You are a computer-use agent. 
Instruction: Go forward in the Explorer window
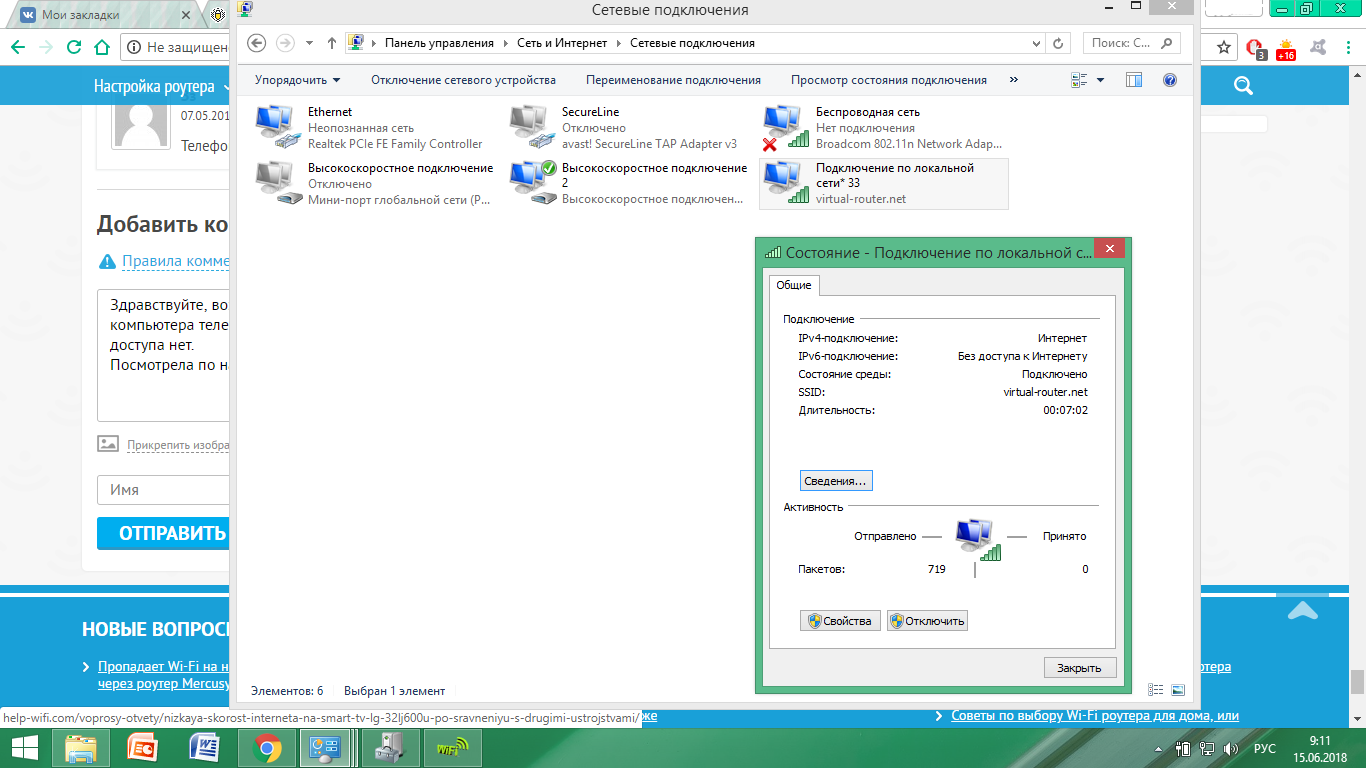(285, 43)
